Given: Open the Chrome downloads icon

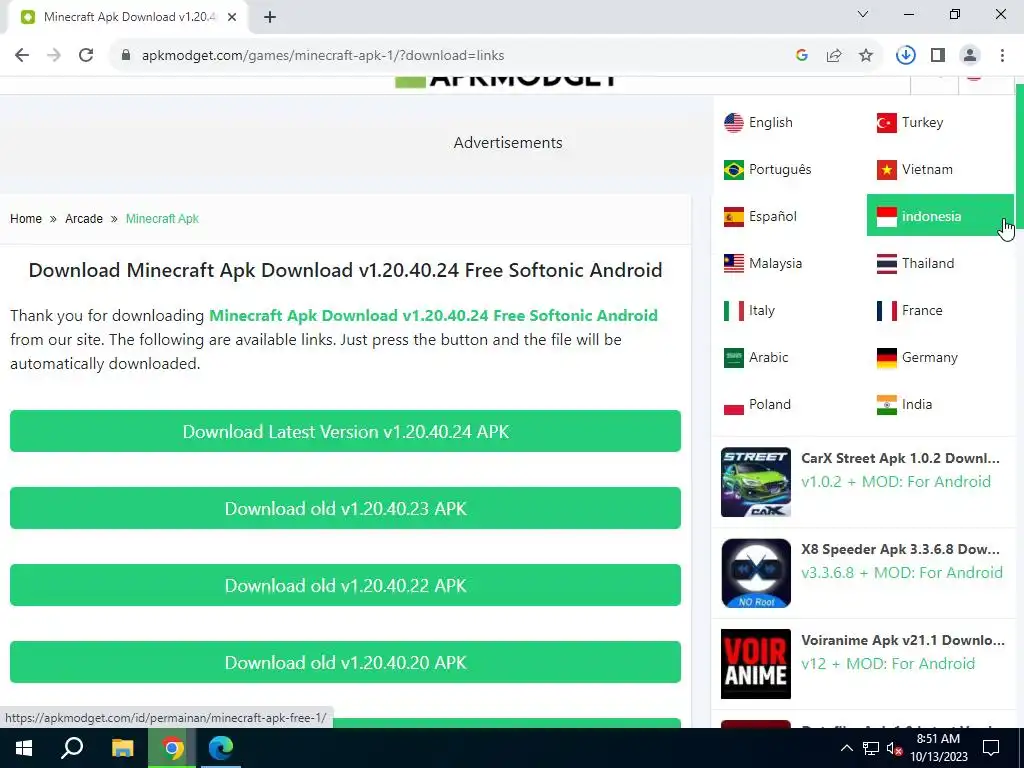Looking at the screenshot, I should 906,56.
